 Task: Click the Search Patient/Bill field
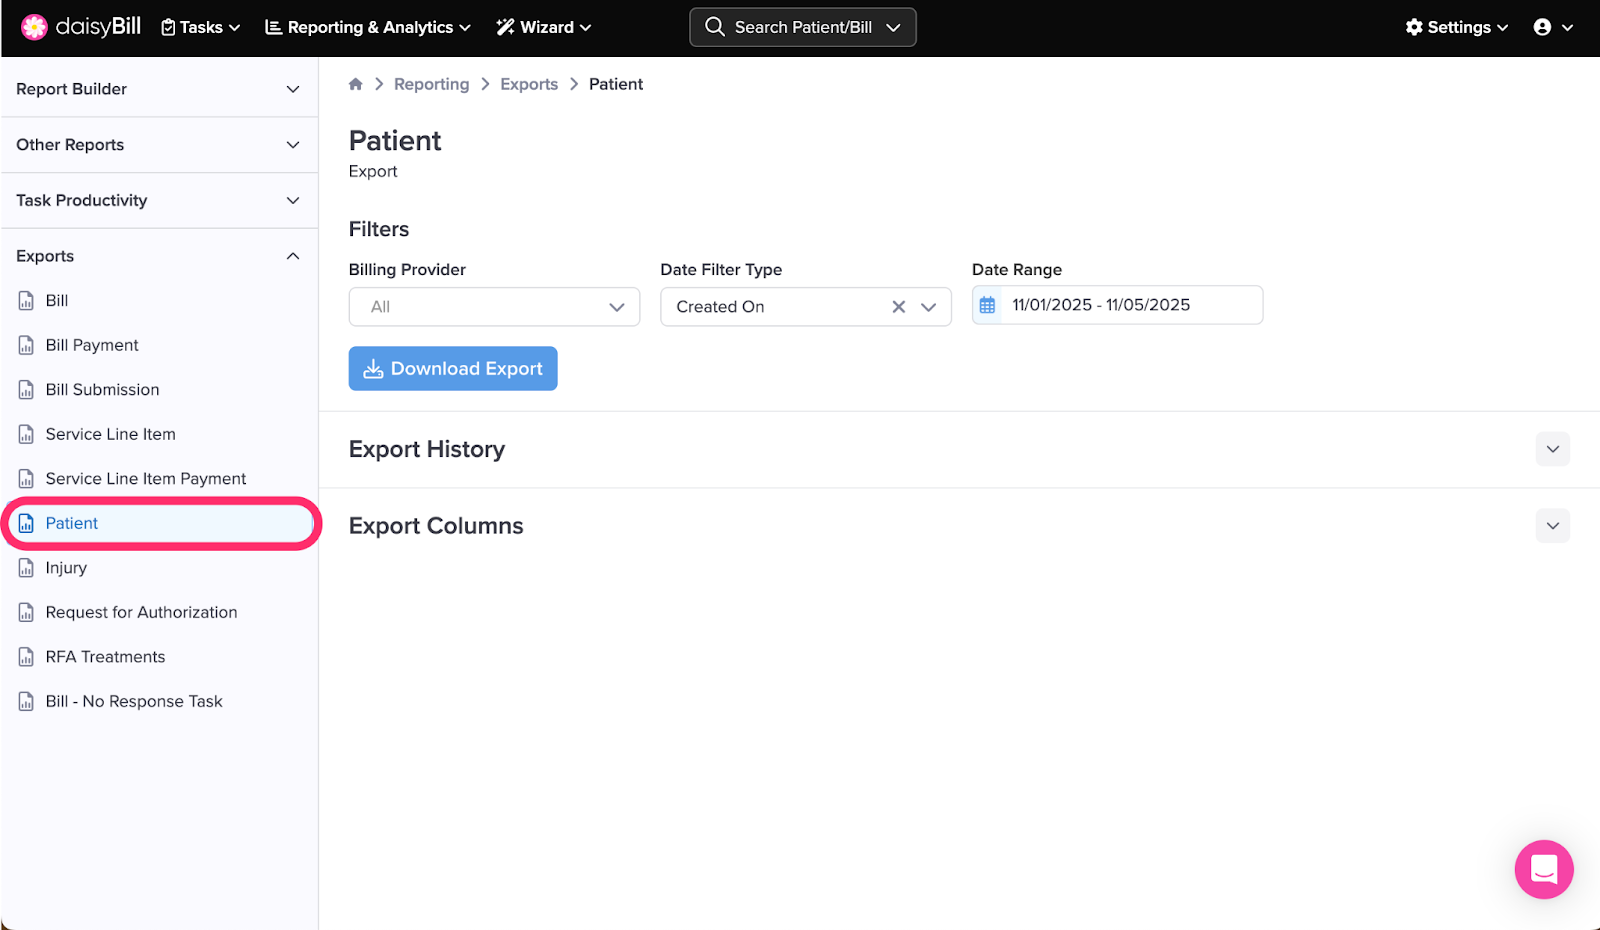(802, 27)
